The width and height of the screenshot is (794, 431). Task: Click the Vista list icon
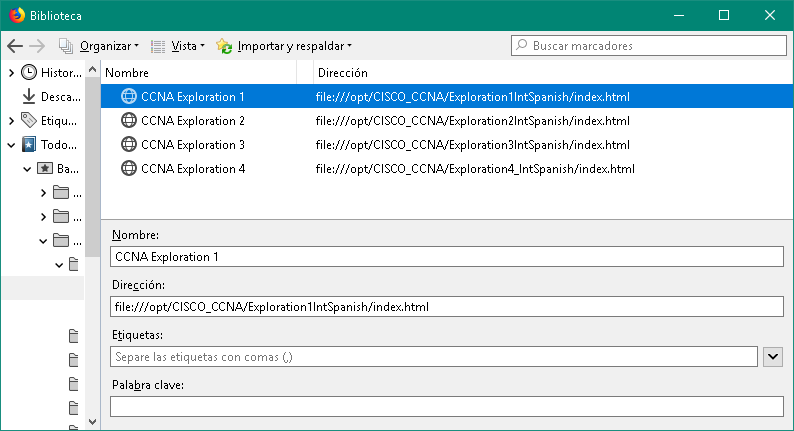coord(158,47)
